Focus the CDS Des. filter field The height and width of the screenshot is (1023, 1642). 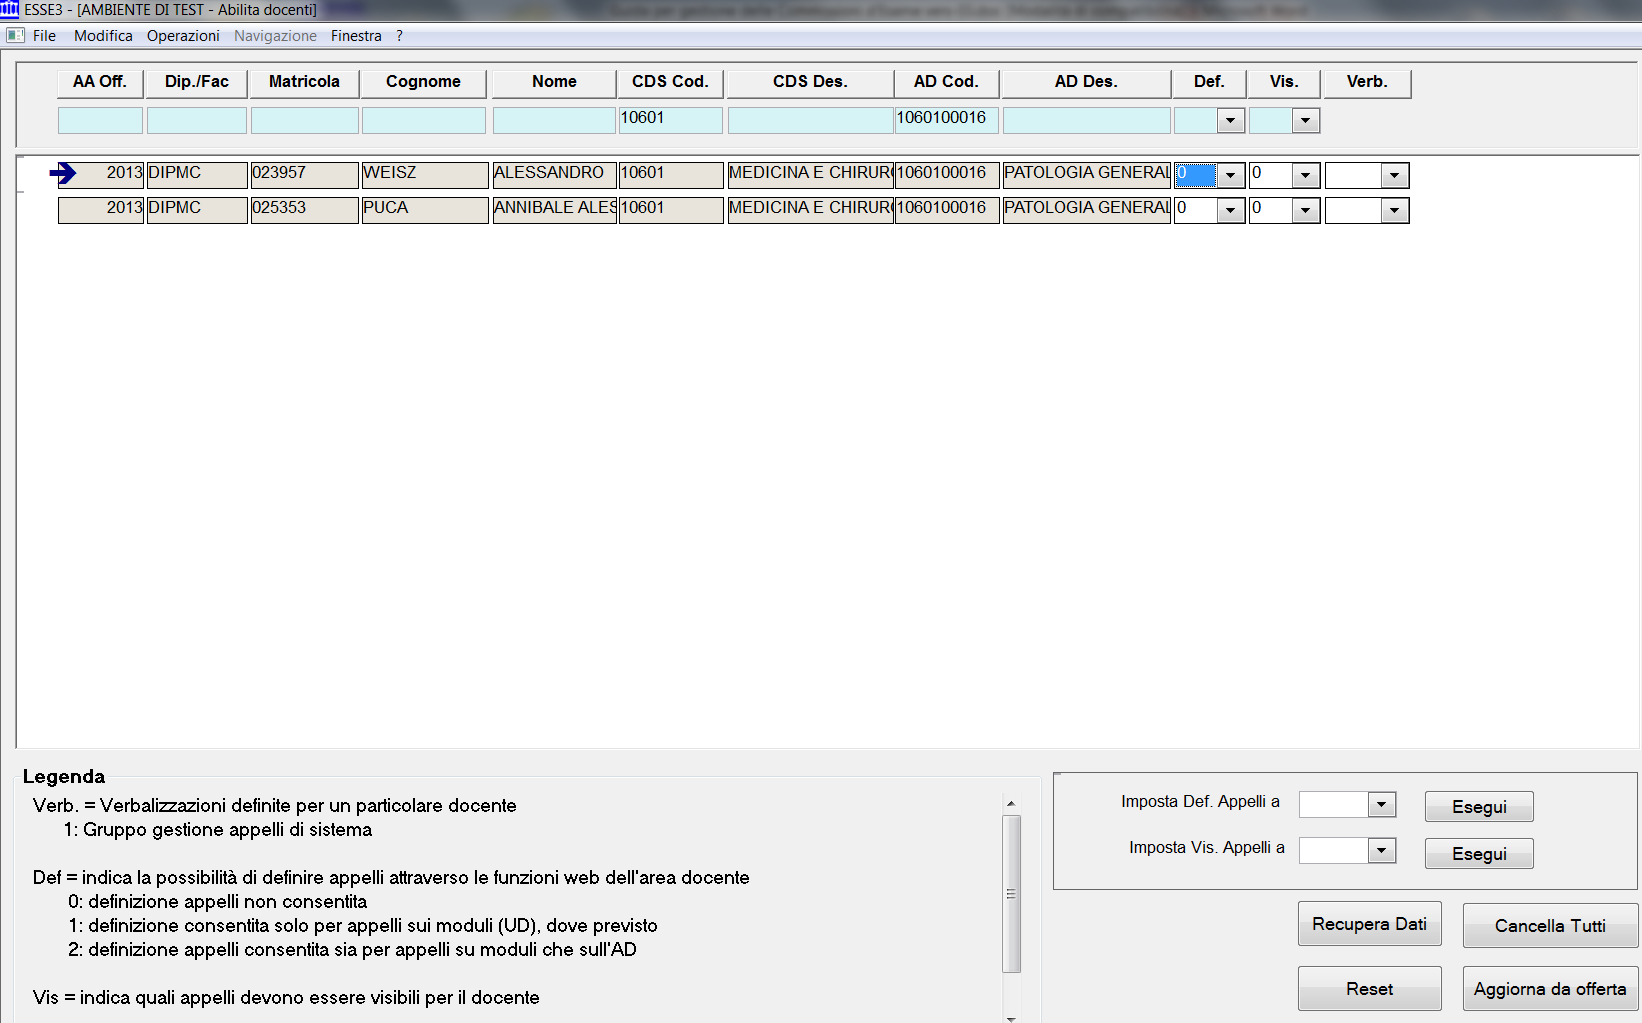pos(810,120)
